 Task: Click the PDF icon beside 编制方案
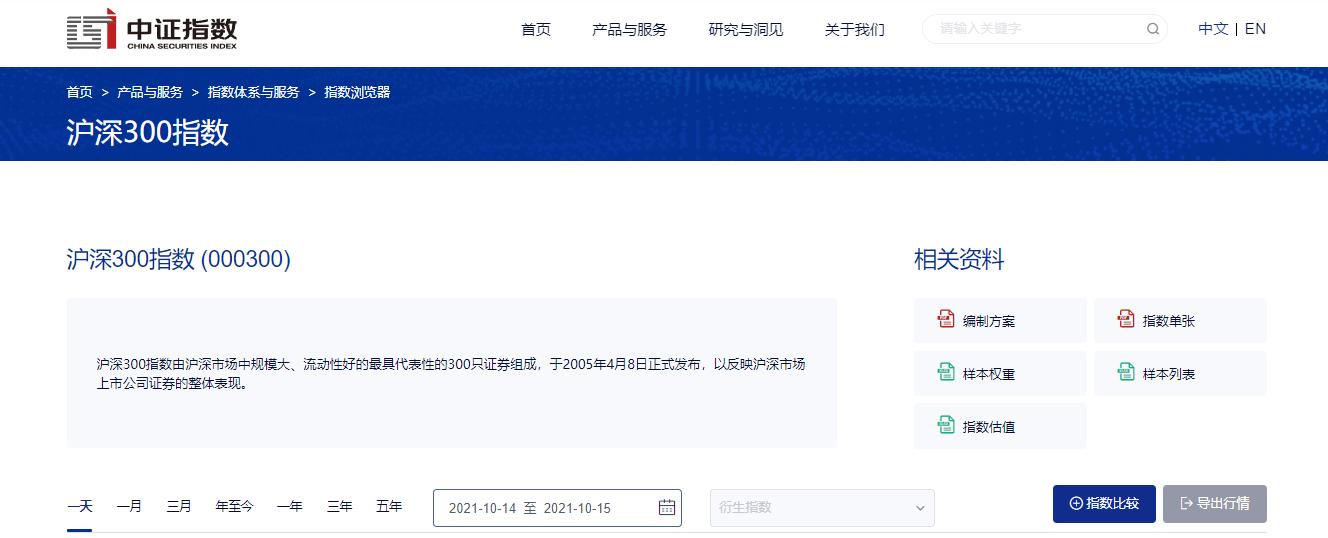click(945, 320)
